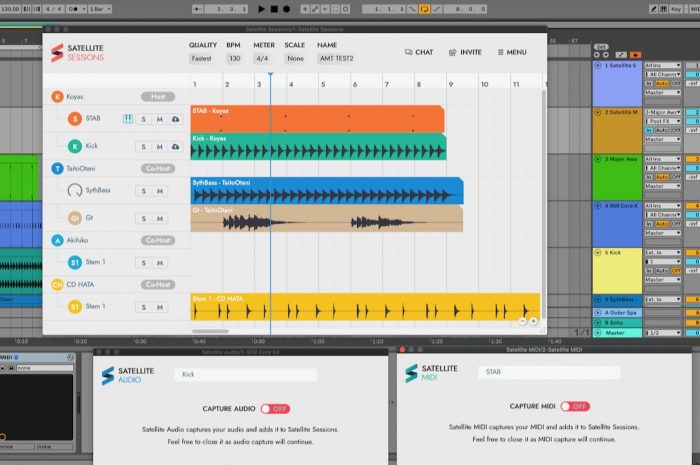Open the chat speech-bubble icon
Viewport: 700px width, 465px height.
[408, 52]
